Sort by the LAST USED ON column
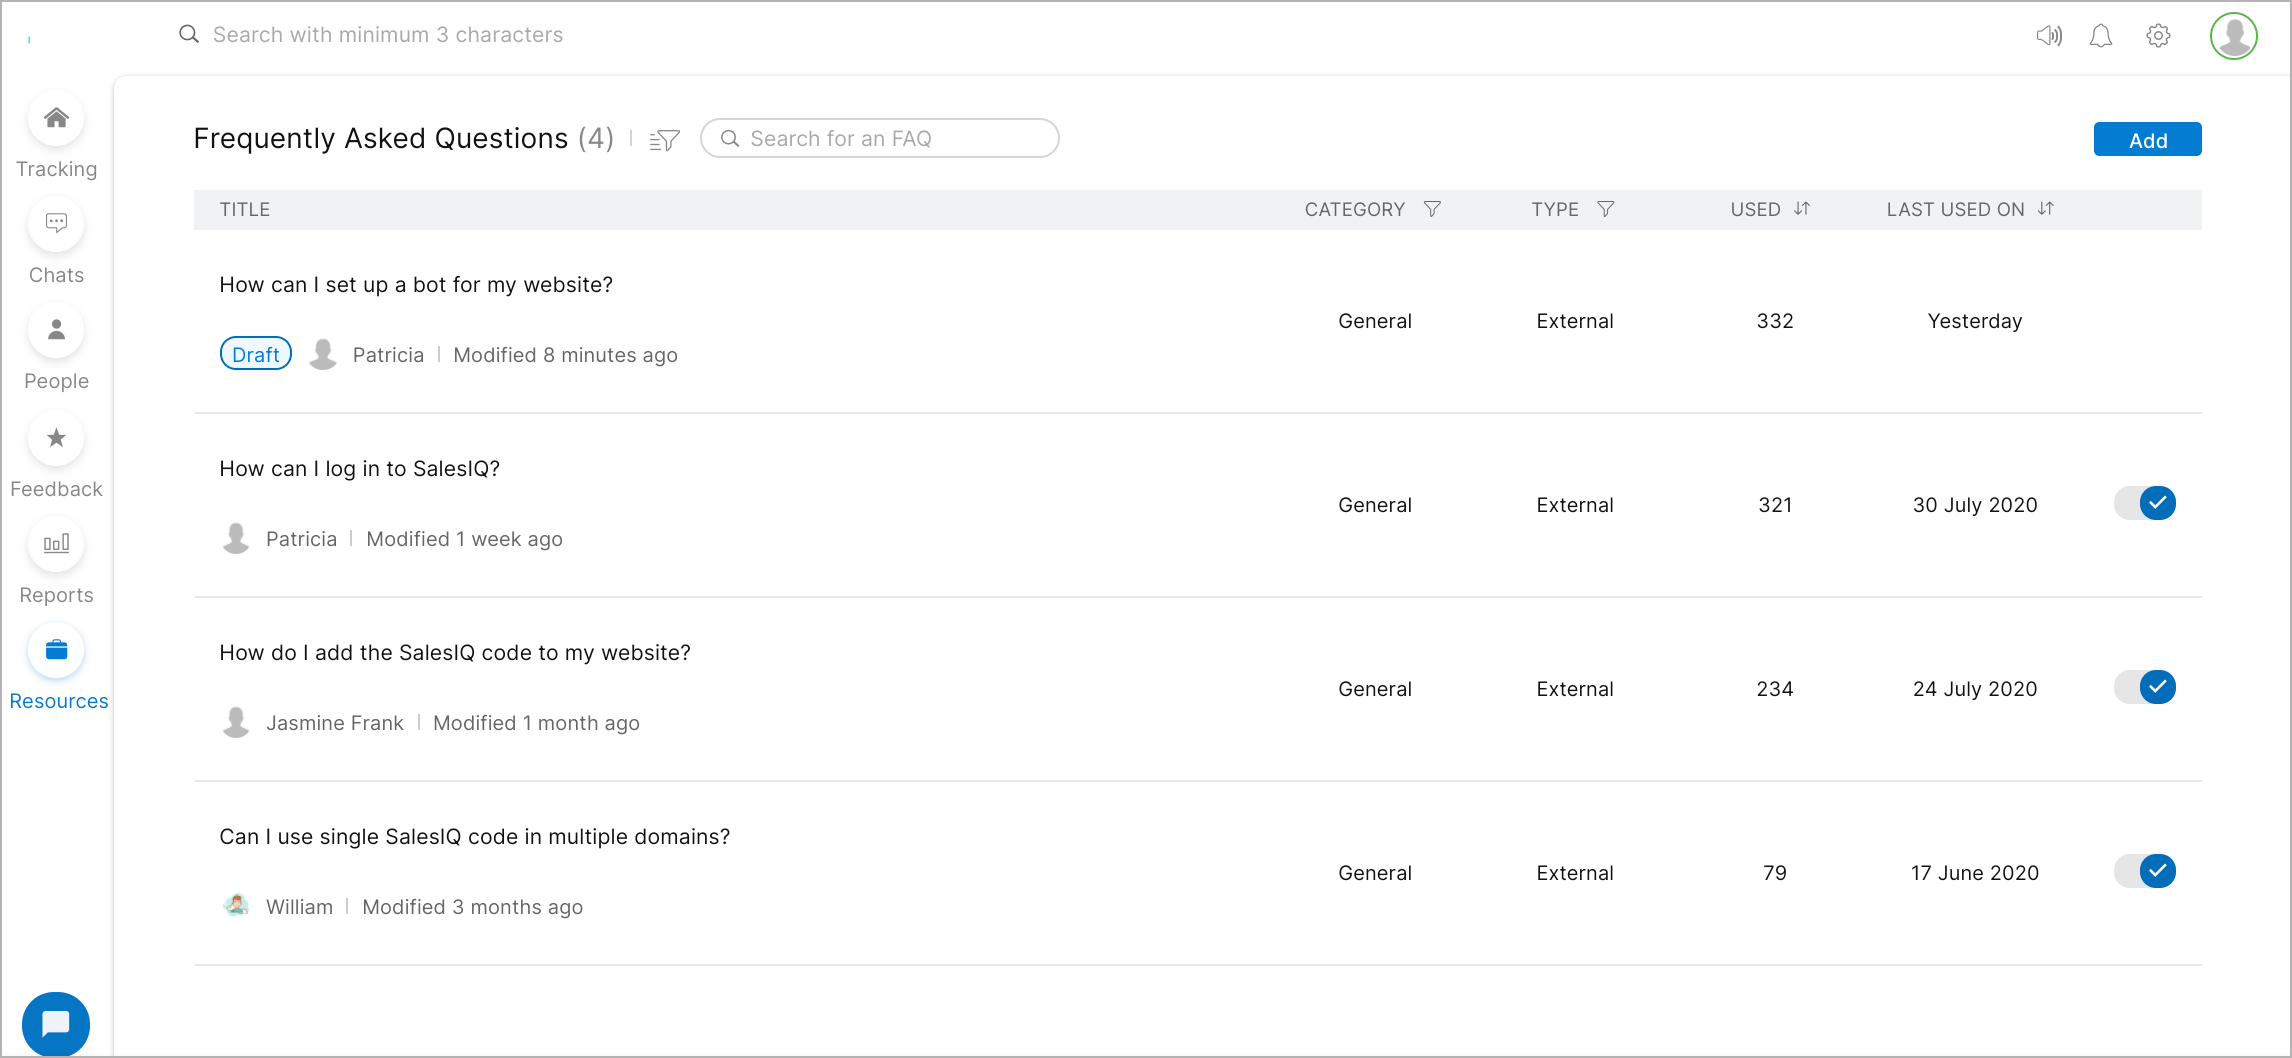 coord(2046,209)
